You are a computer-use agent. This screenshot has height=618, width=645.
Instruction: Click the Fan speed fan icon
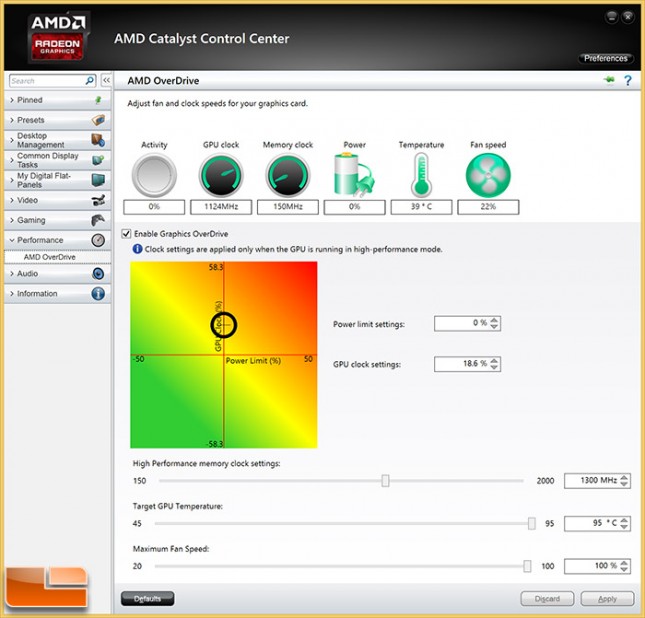488,175
